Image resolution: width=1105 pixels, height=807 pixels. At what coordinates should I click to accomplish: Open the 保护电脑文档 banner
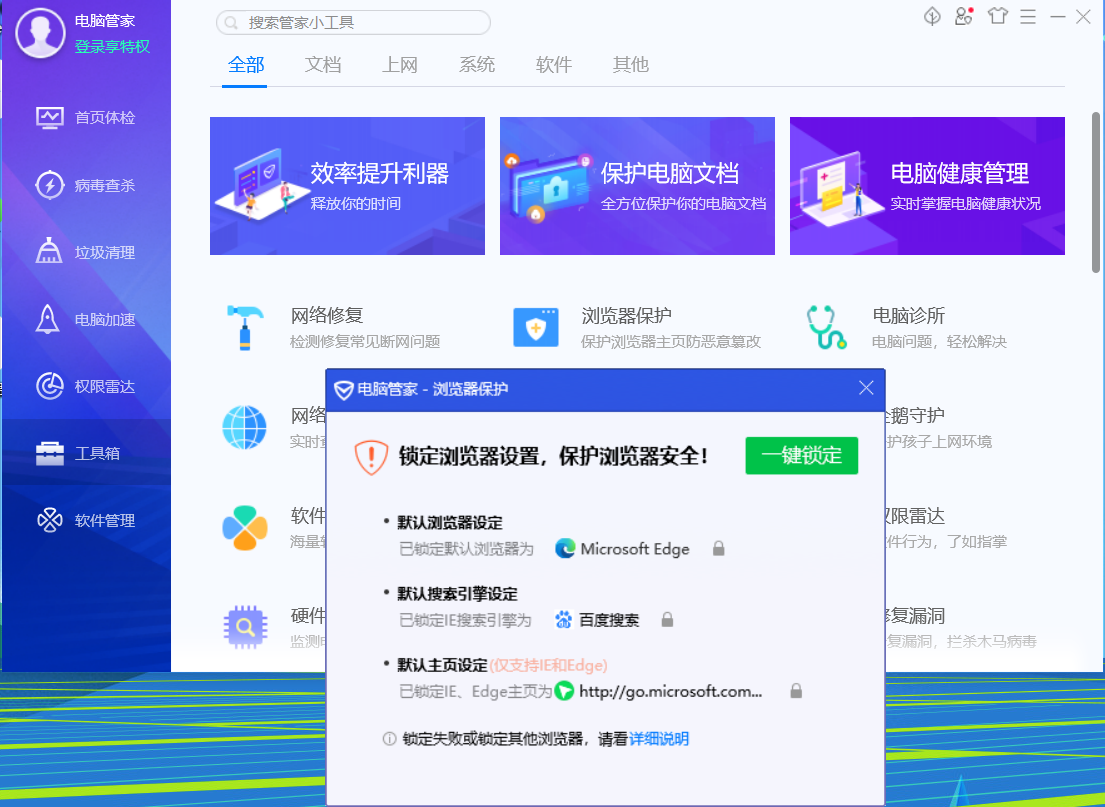[x=637, y=186]
